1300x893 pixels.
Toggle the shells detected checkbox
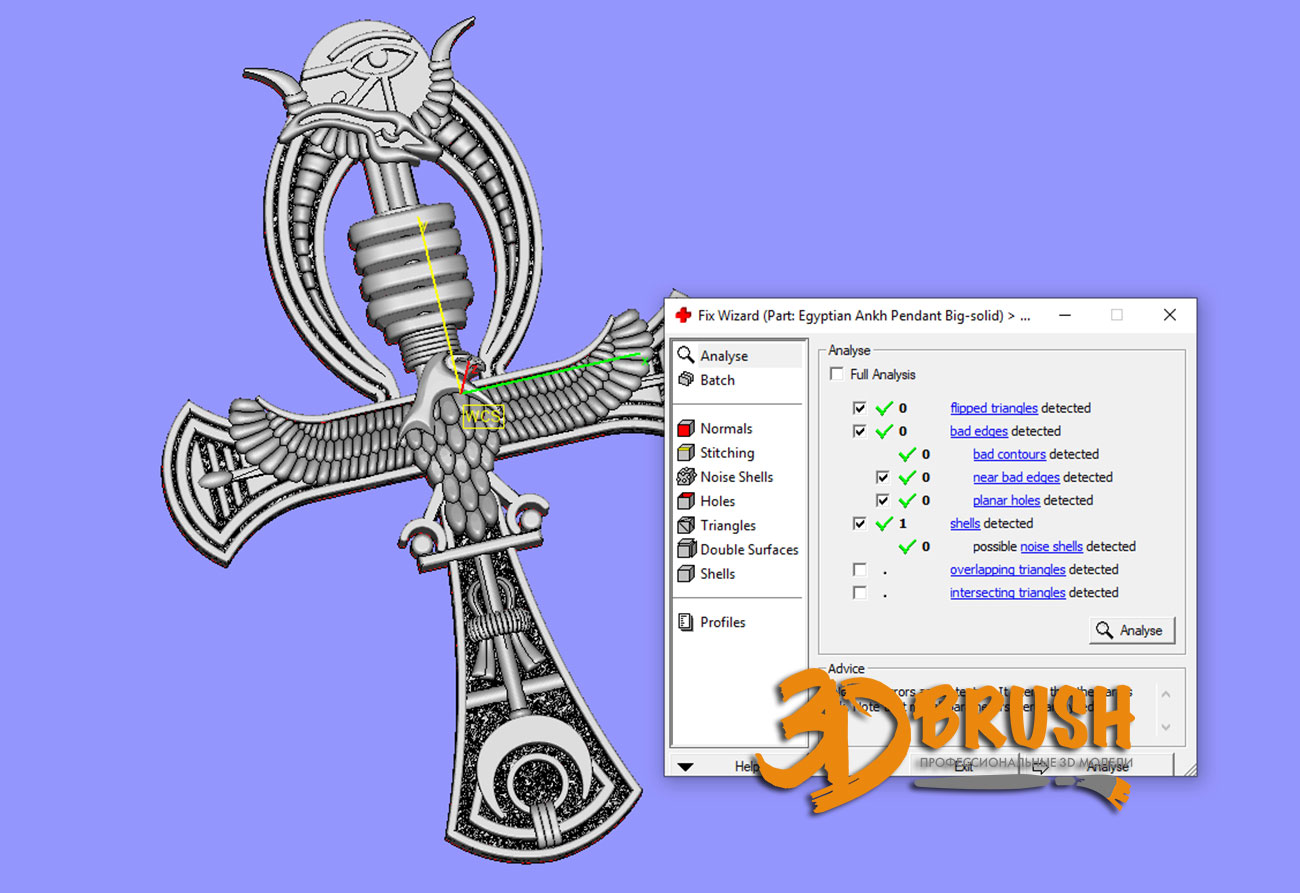coord(860,523)
